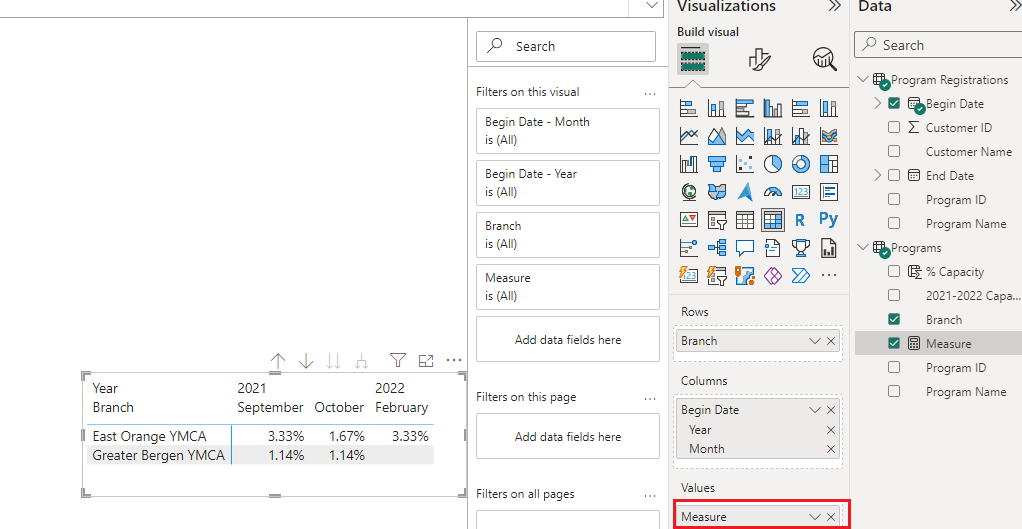Check the % Capacity field
This screenshot has height=529, width=1022.
point(894,272)
